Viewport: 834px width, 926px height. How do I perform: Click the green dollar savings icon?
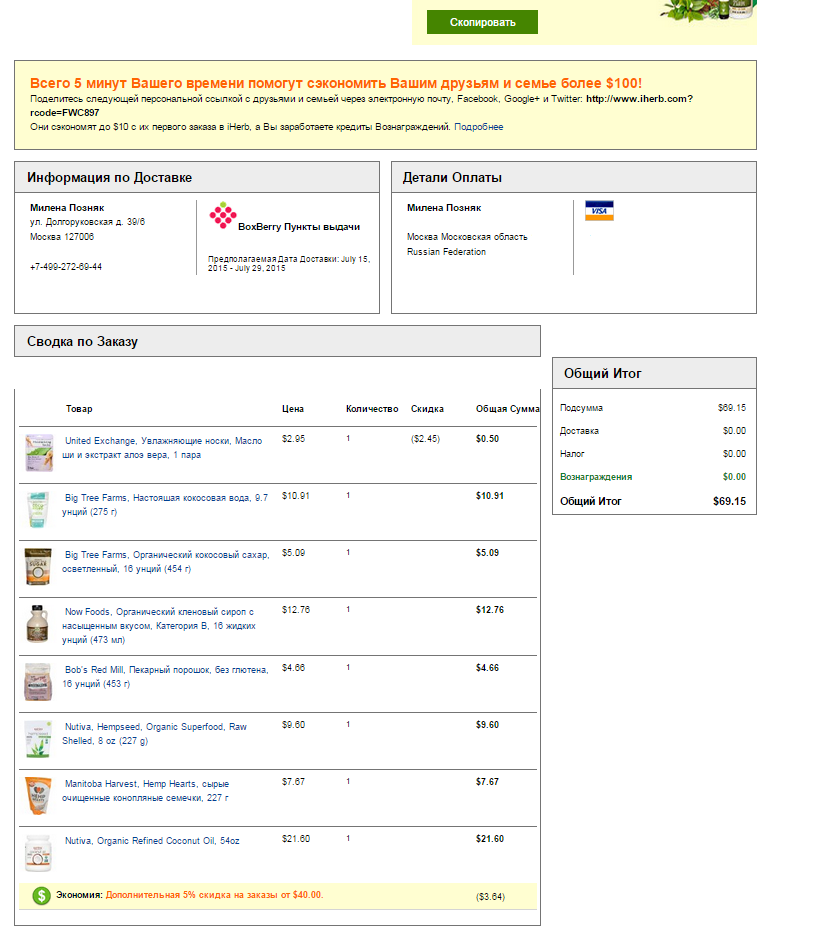click(x=41, y=895)
